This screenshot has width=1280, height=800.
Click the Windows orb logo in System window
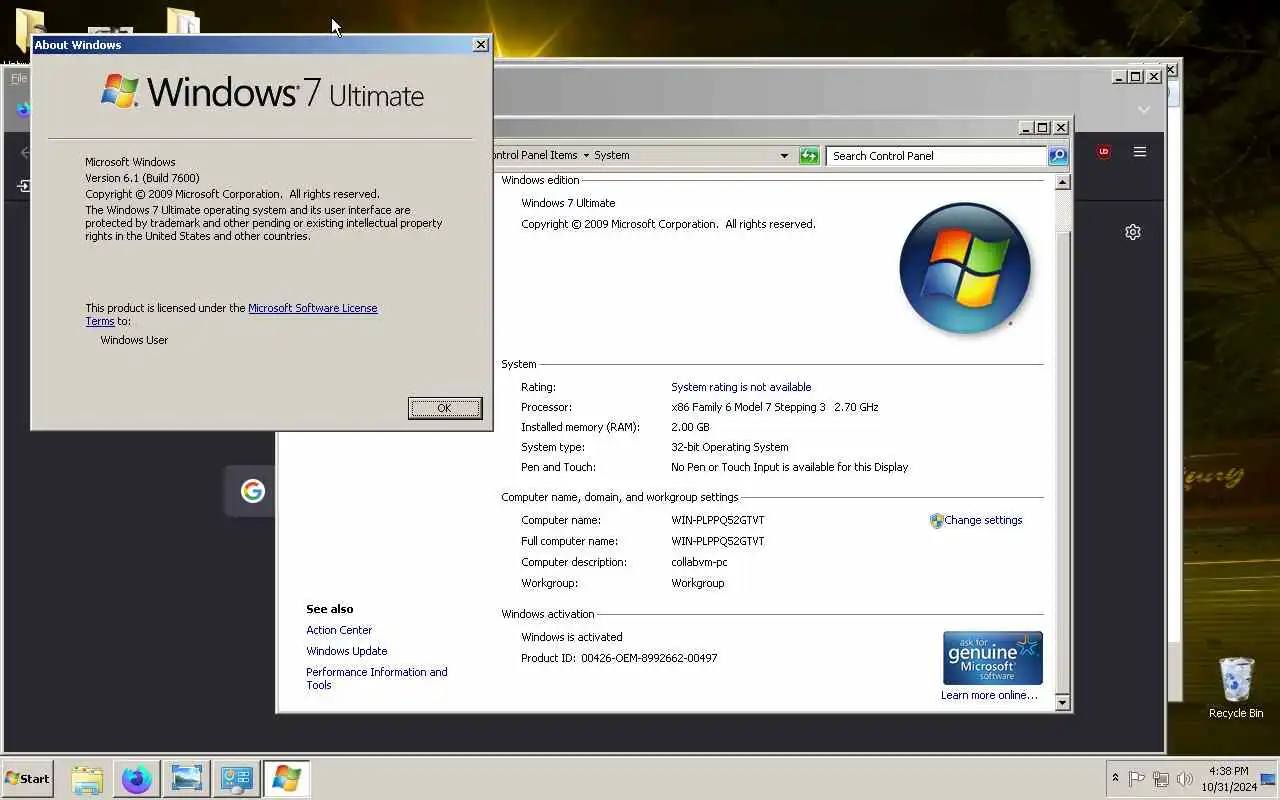pos(965,268)
